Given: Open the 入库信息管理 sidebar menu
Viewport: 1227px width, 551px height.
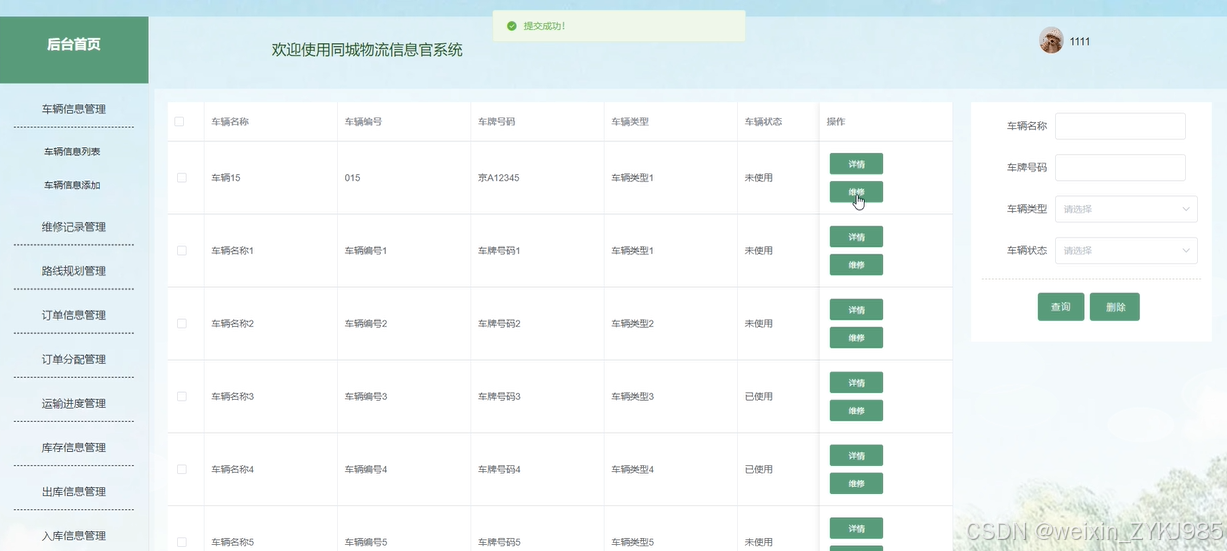Looking at the screenshot, I should [74, 535].
